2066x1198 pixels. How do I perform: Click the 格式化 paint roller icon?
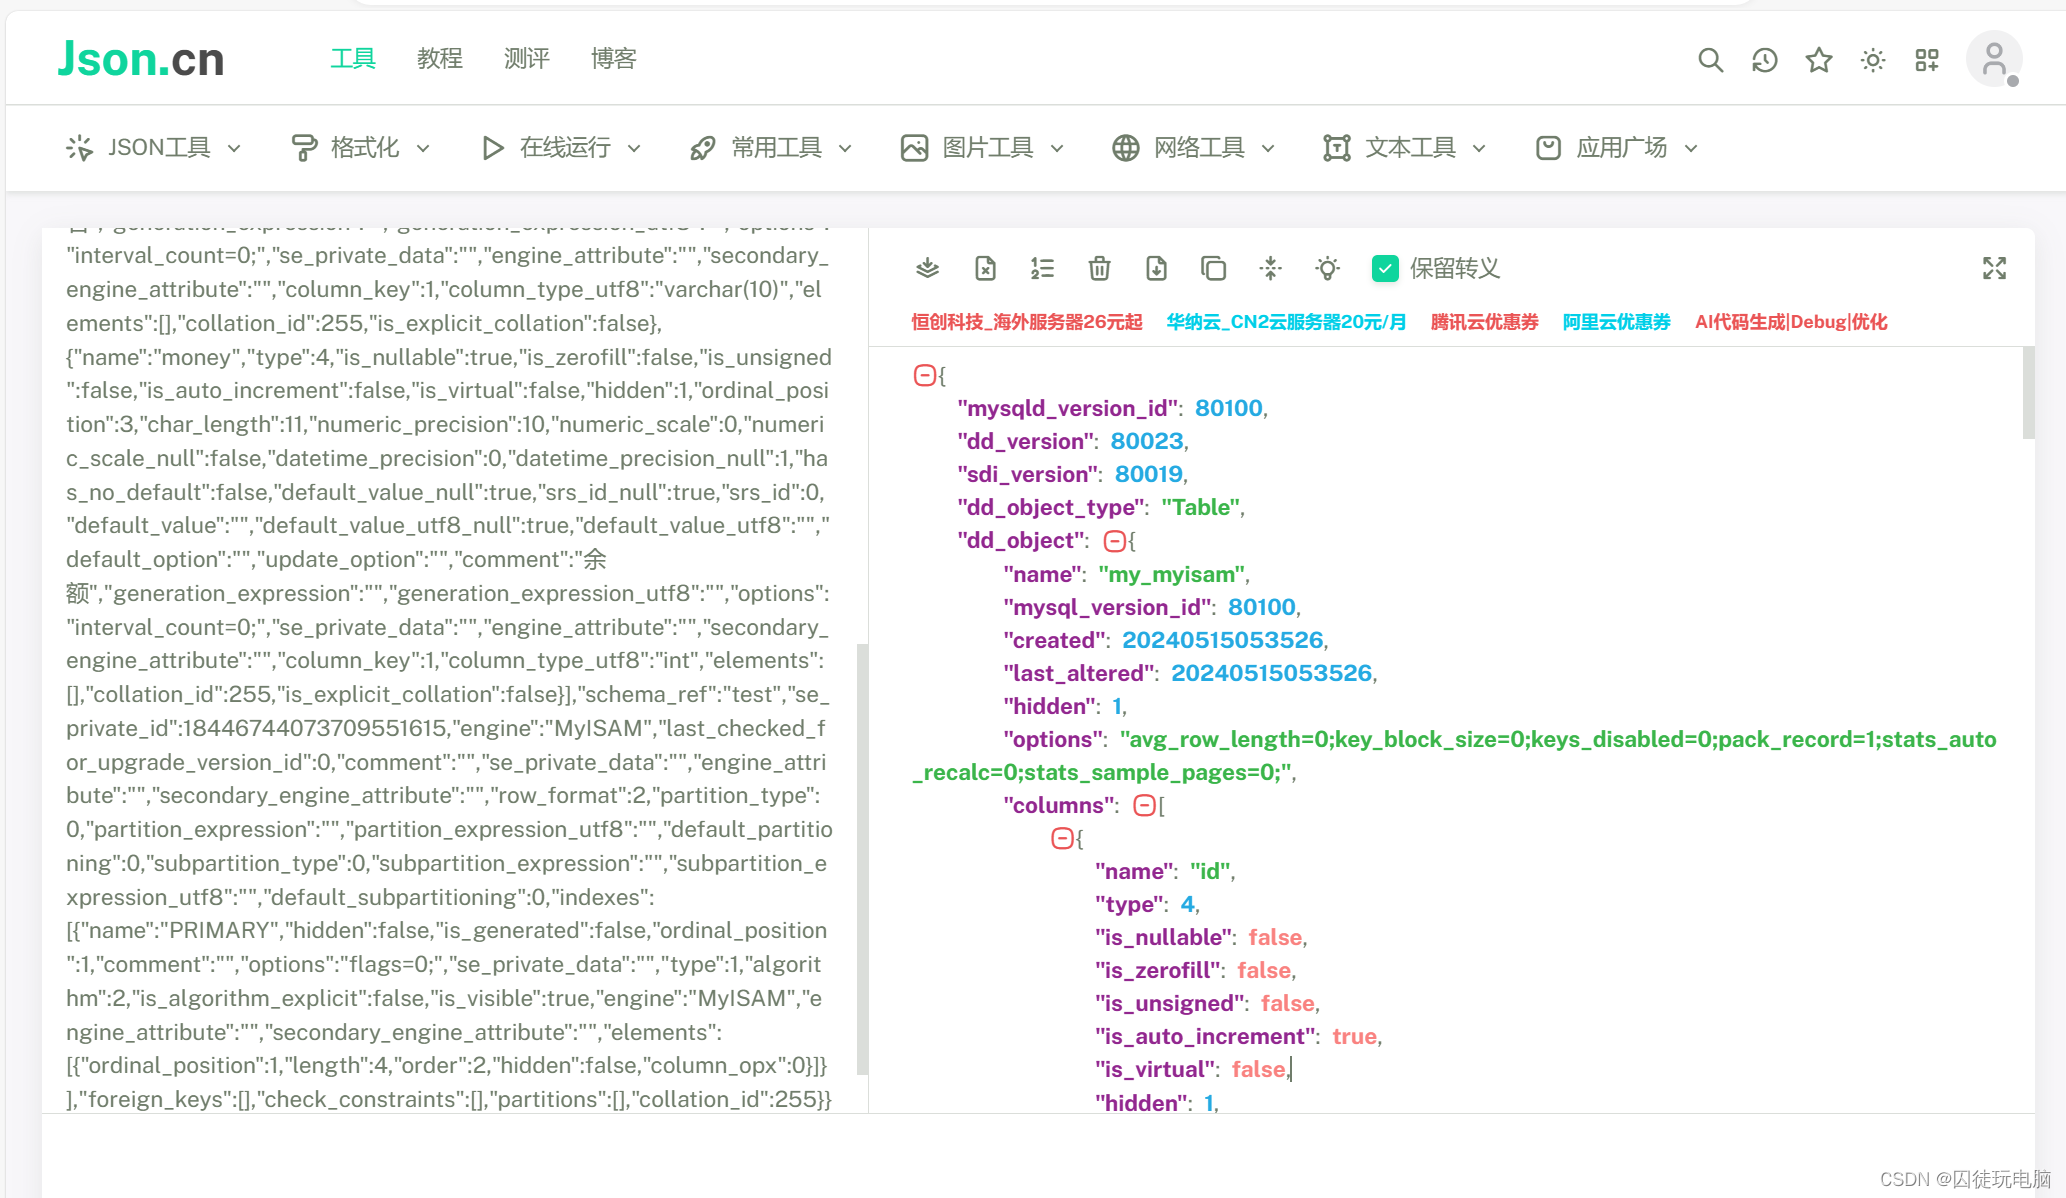click(x=304, y=148)
